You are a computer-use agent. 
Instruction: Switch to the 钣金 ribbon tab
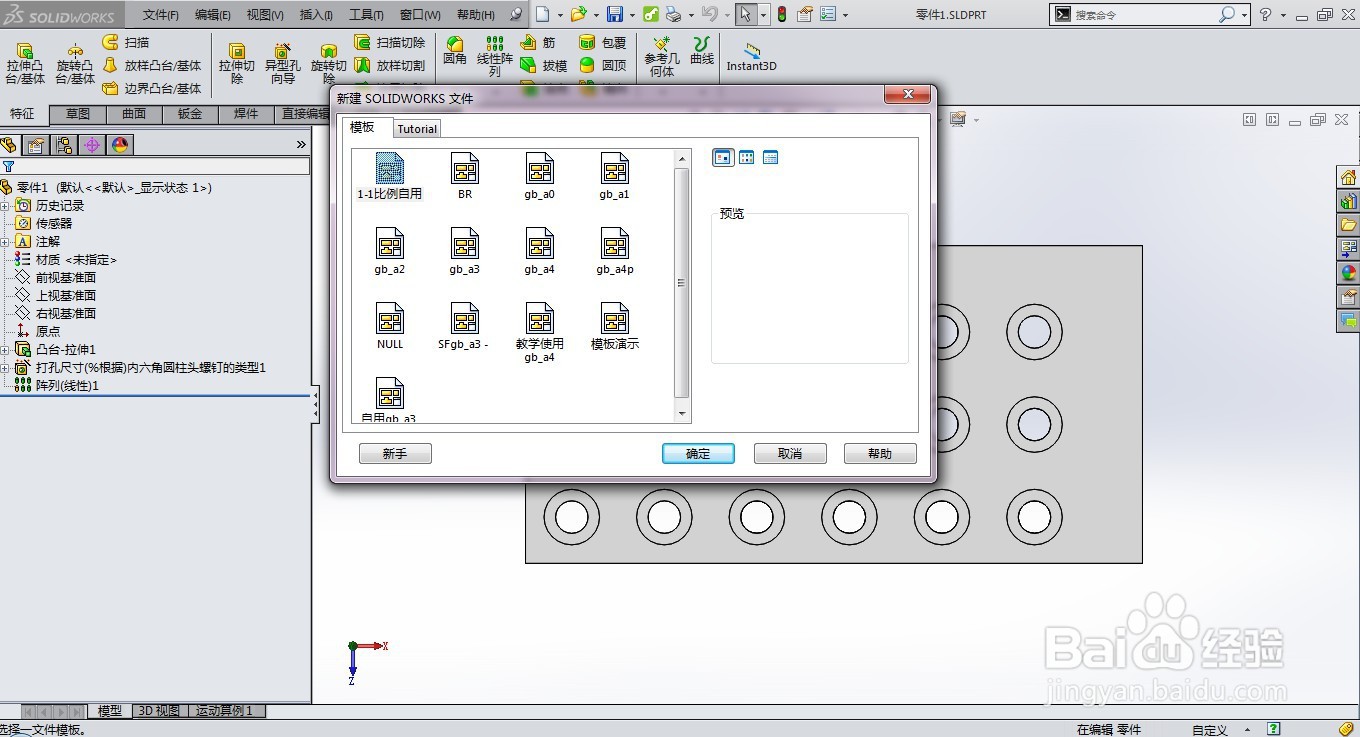(x=190, y=114)
